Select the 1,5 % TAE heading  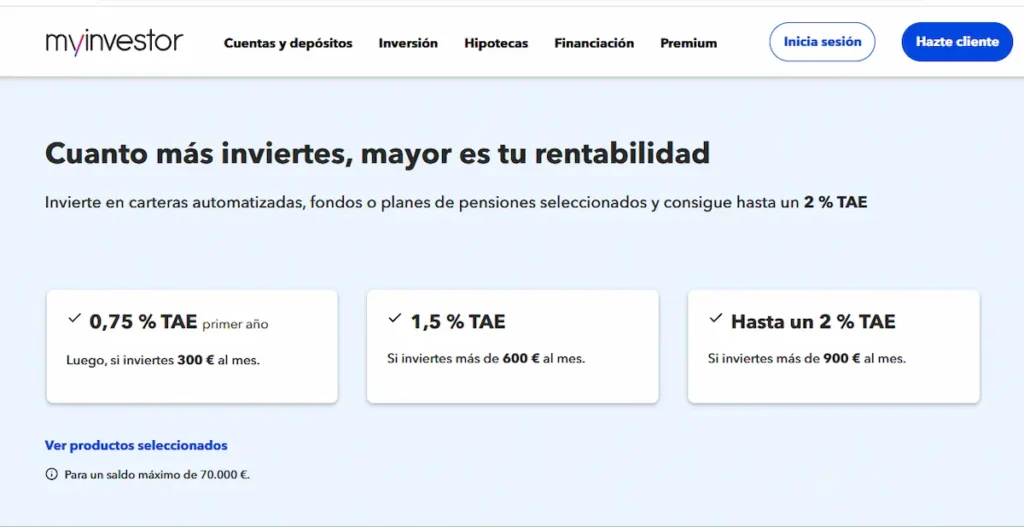pos(458,321)
